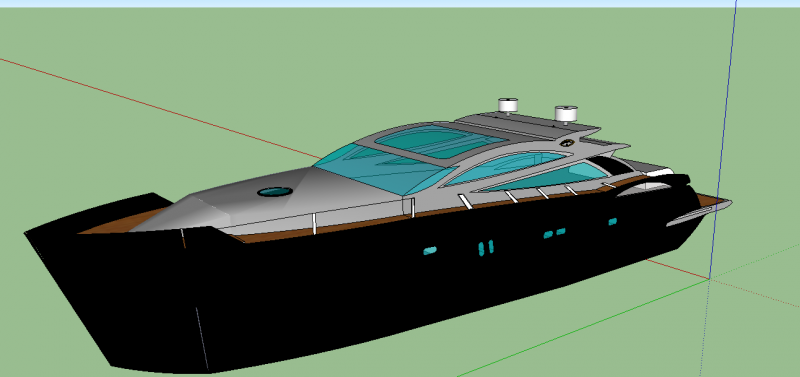Click the green axis line on the ground
This screenshot has height=377, width=800.
[582, 328]
